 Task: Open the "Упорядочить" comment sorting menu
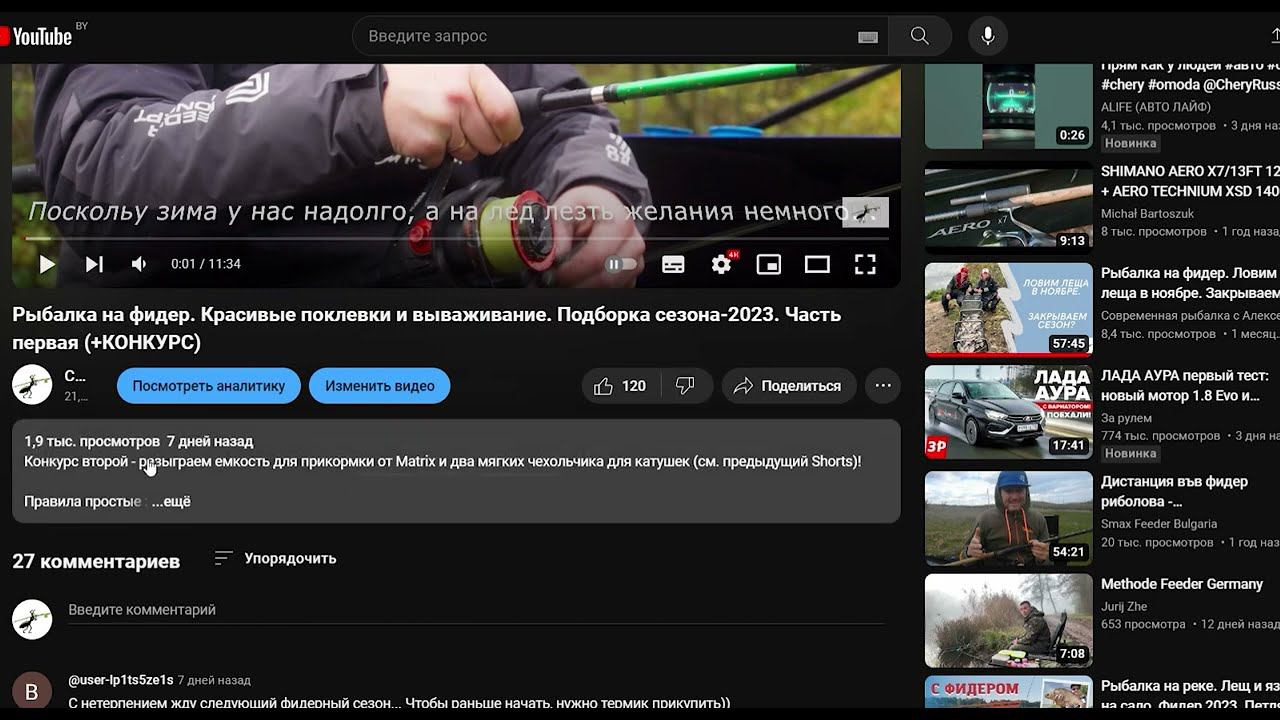[x=275, y=558]
